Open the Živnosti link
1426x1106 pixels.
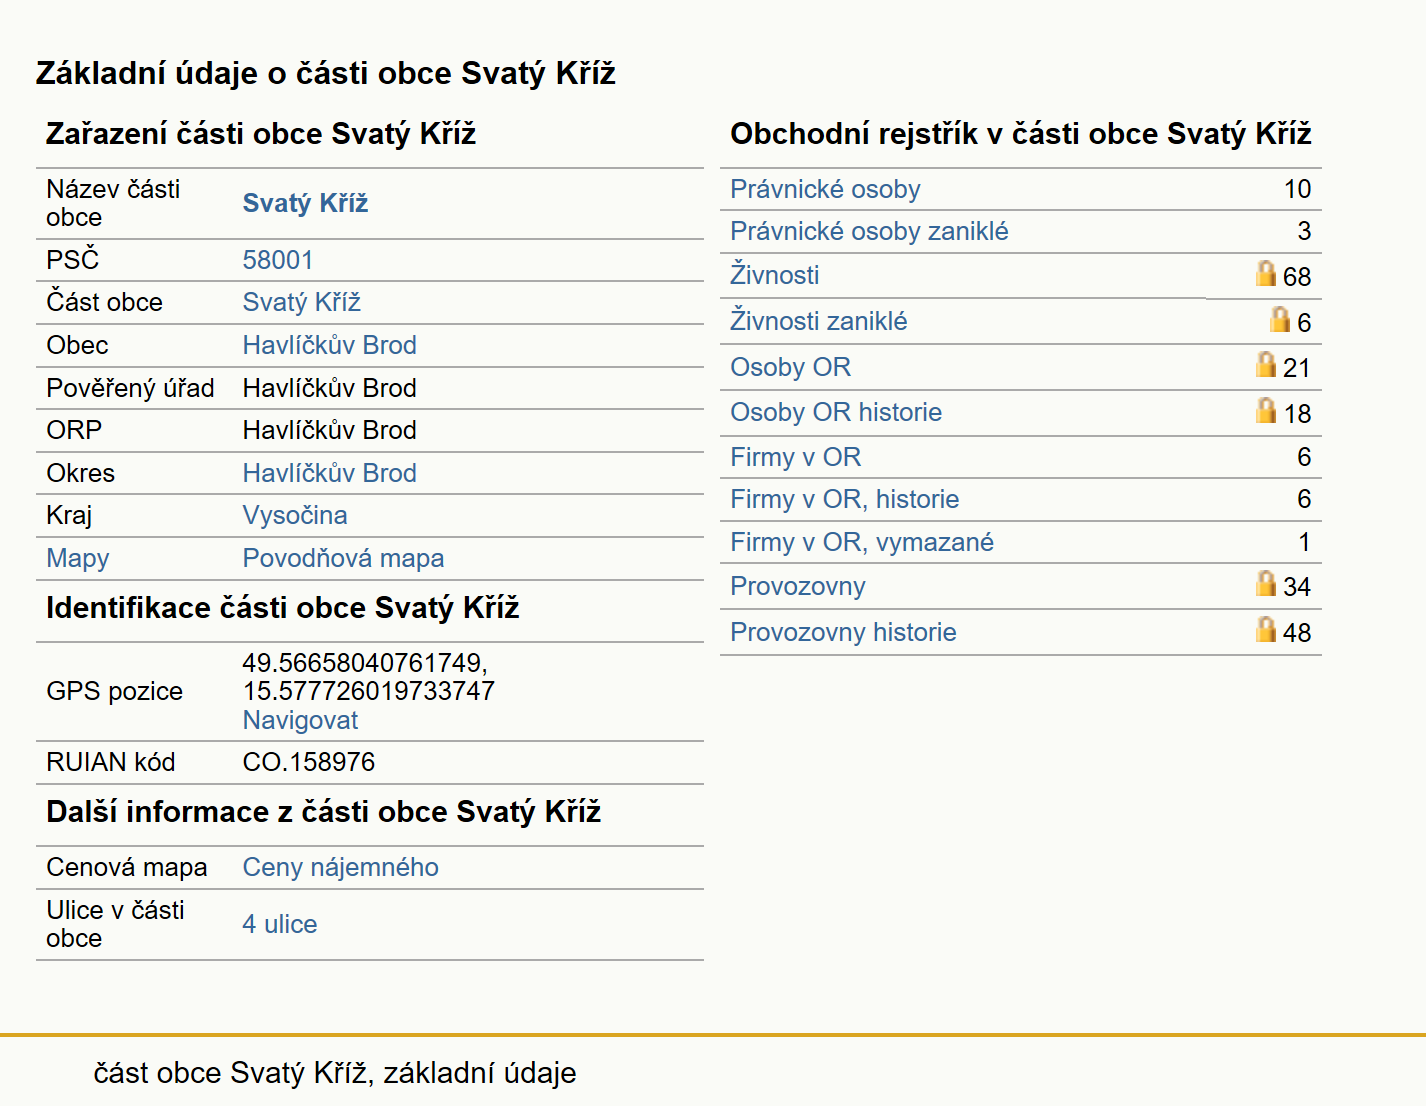pyautogui.click(x=774, y=275)
